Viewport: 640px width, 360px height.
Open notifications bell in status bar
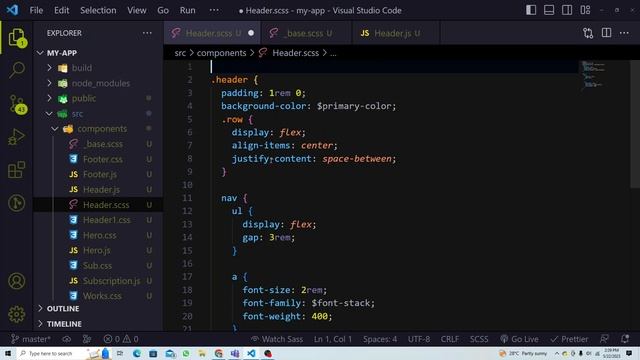624,339
